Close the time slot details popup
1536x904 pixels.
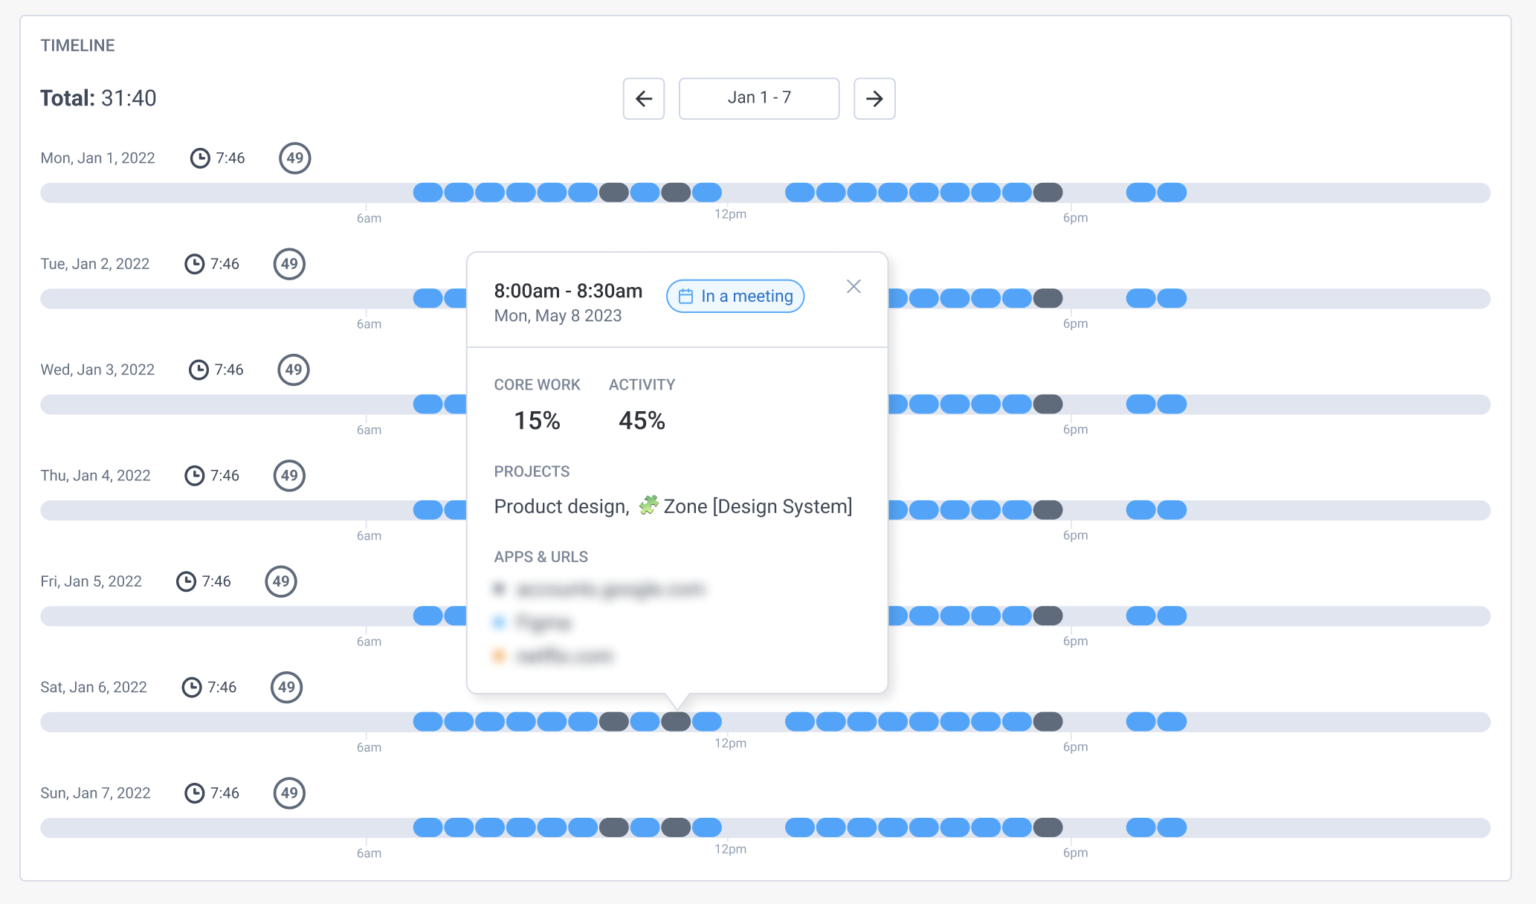(x=853, y=286)
